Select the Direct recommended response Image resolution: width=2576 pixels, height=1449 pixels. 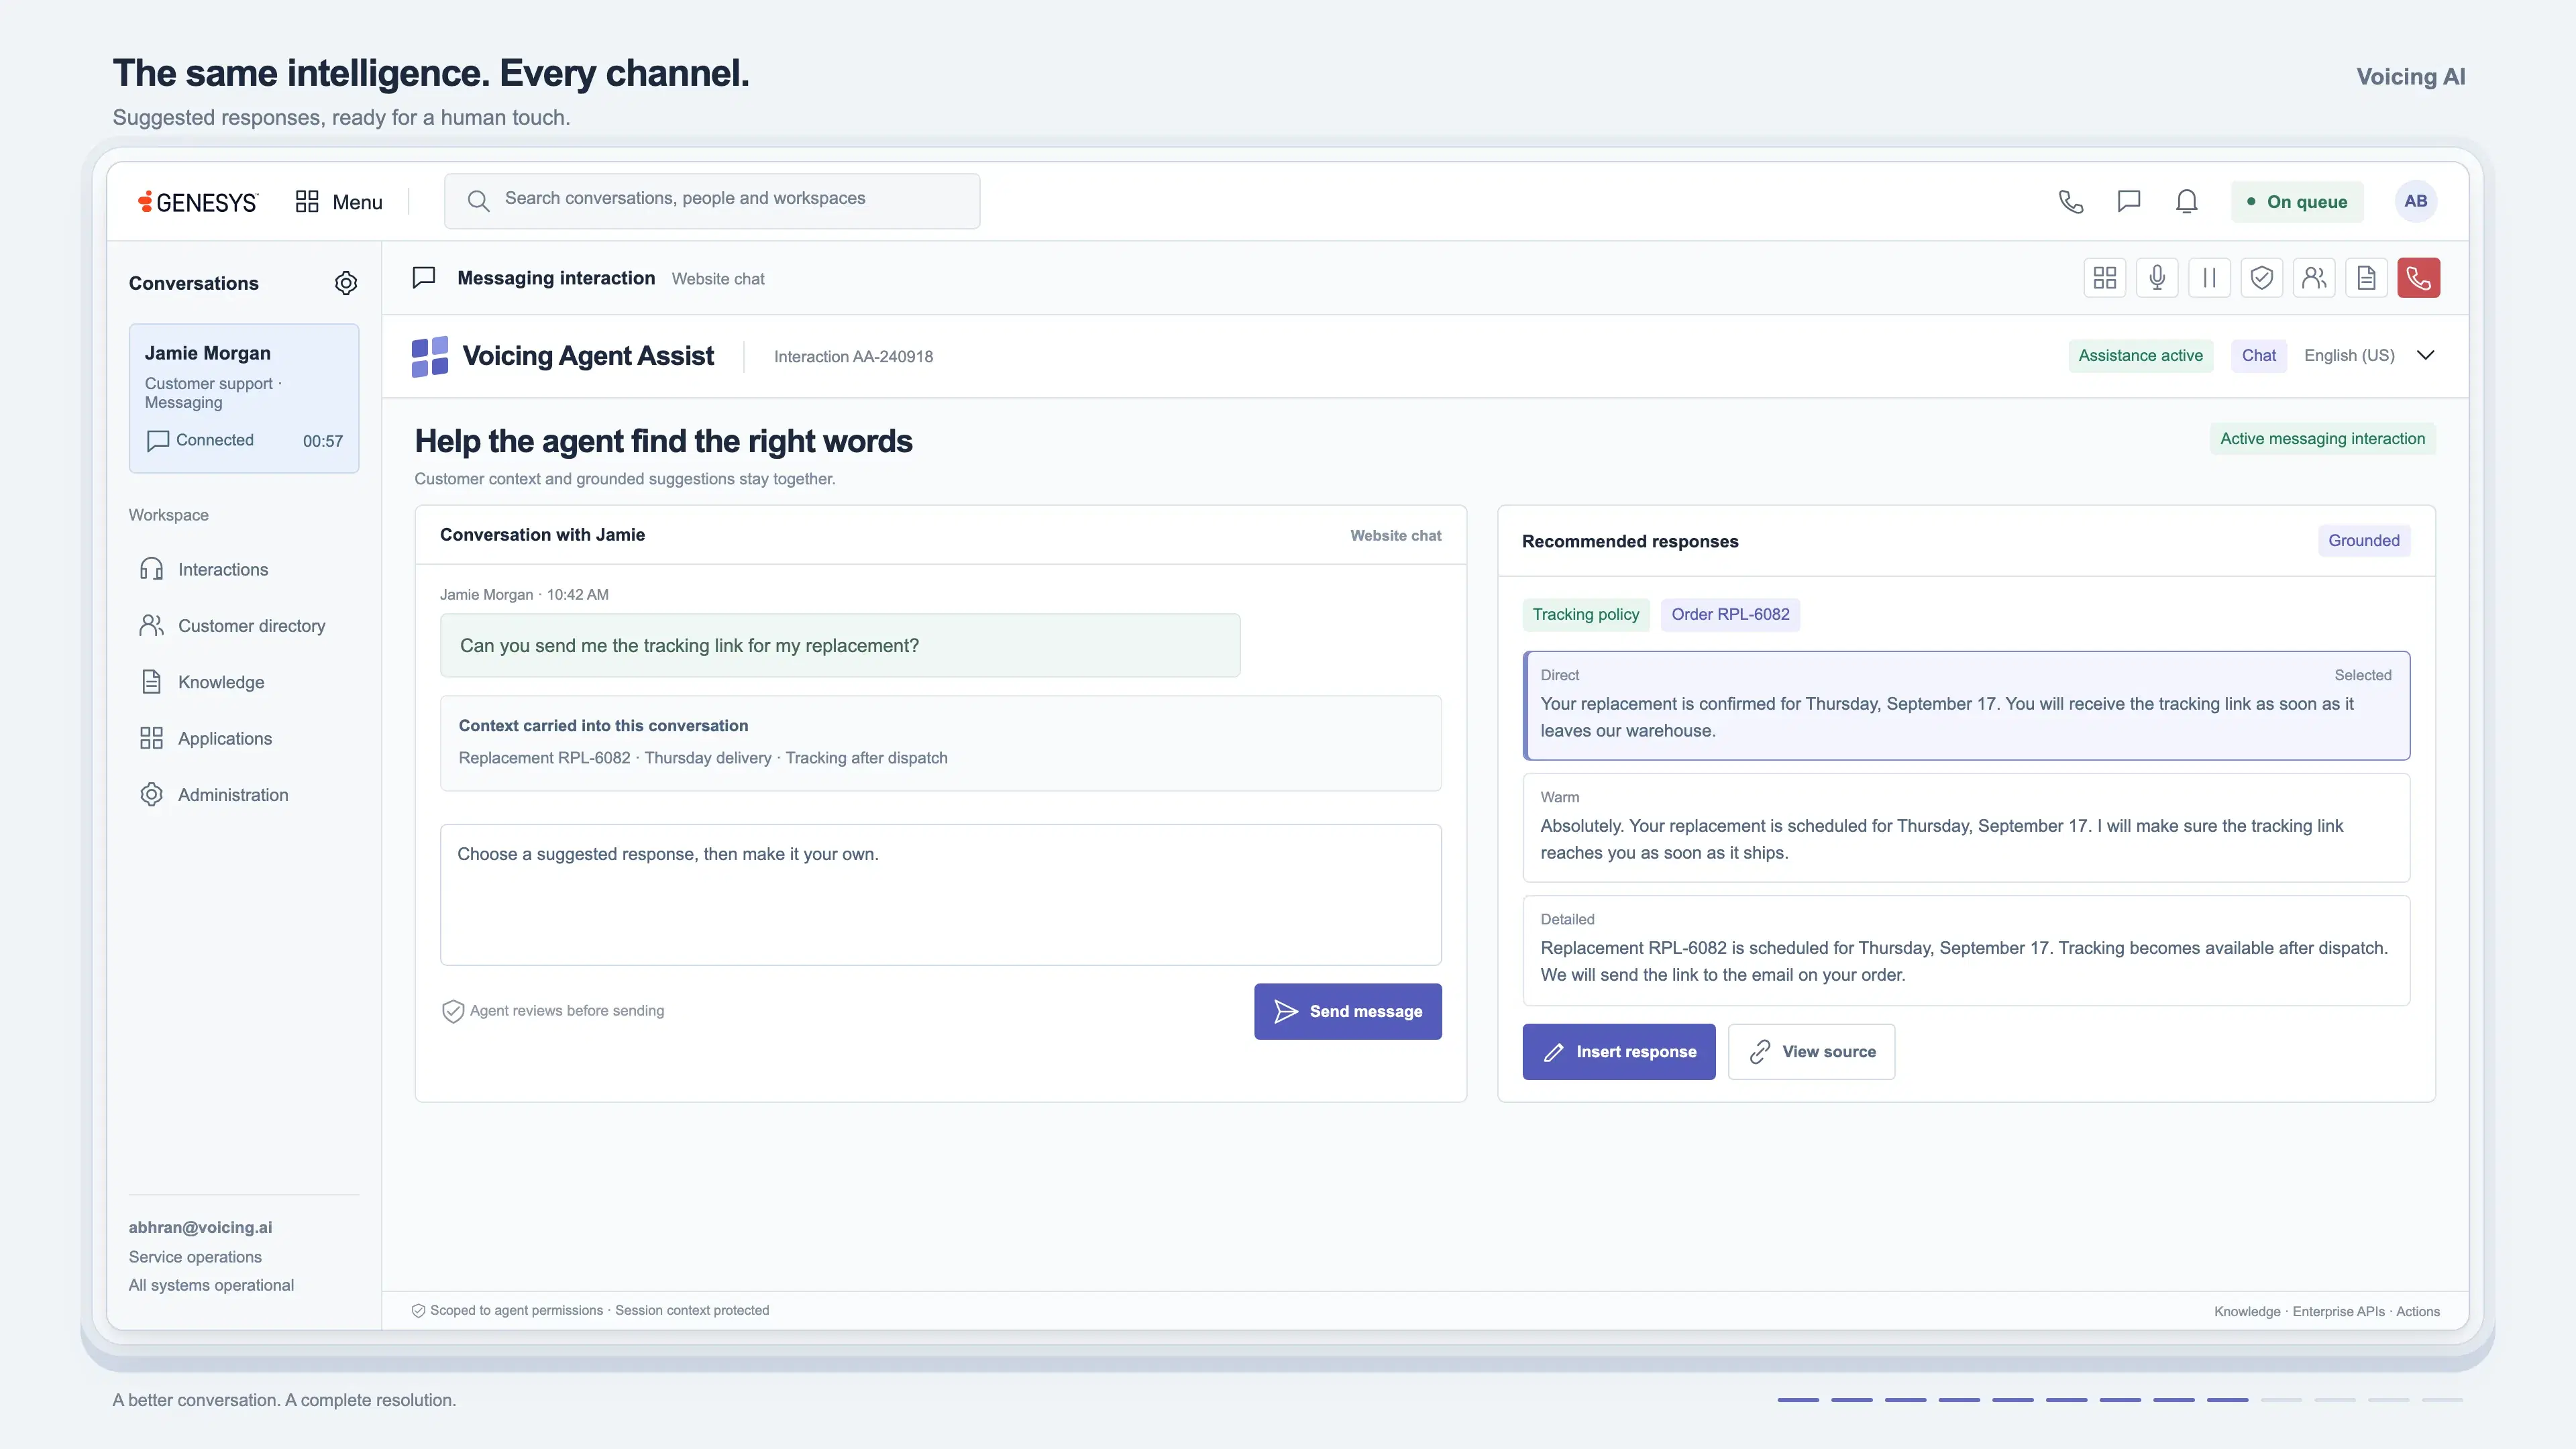(1966, 706)
